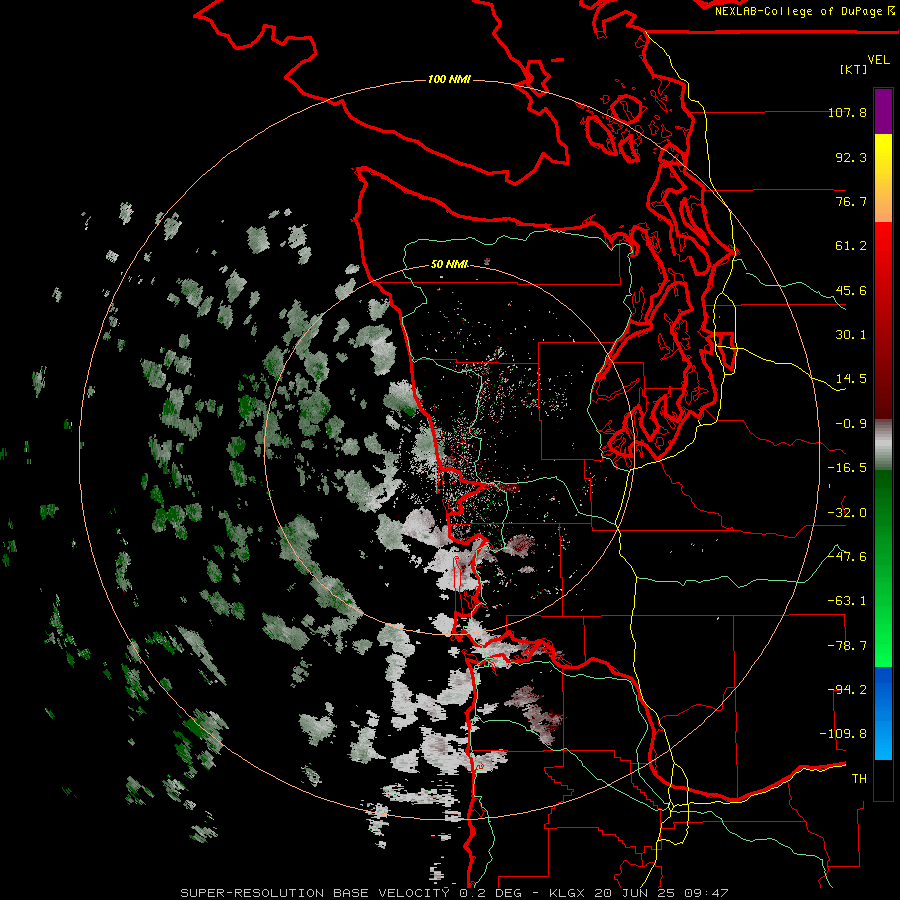Click the yellow-orange segment of the color bar
The image size is (900, 900).
click(x=883, y=178)
